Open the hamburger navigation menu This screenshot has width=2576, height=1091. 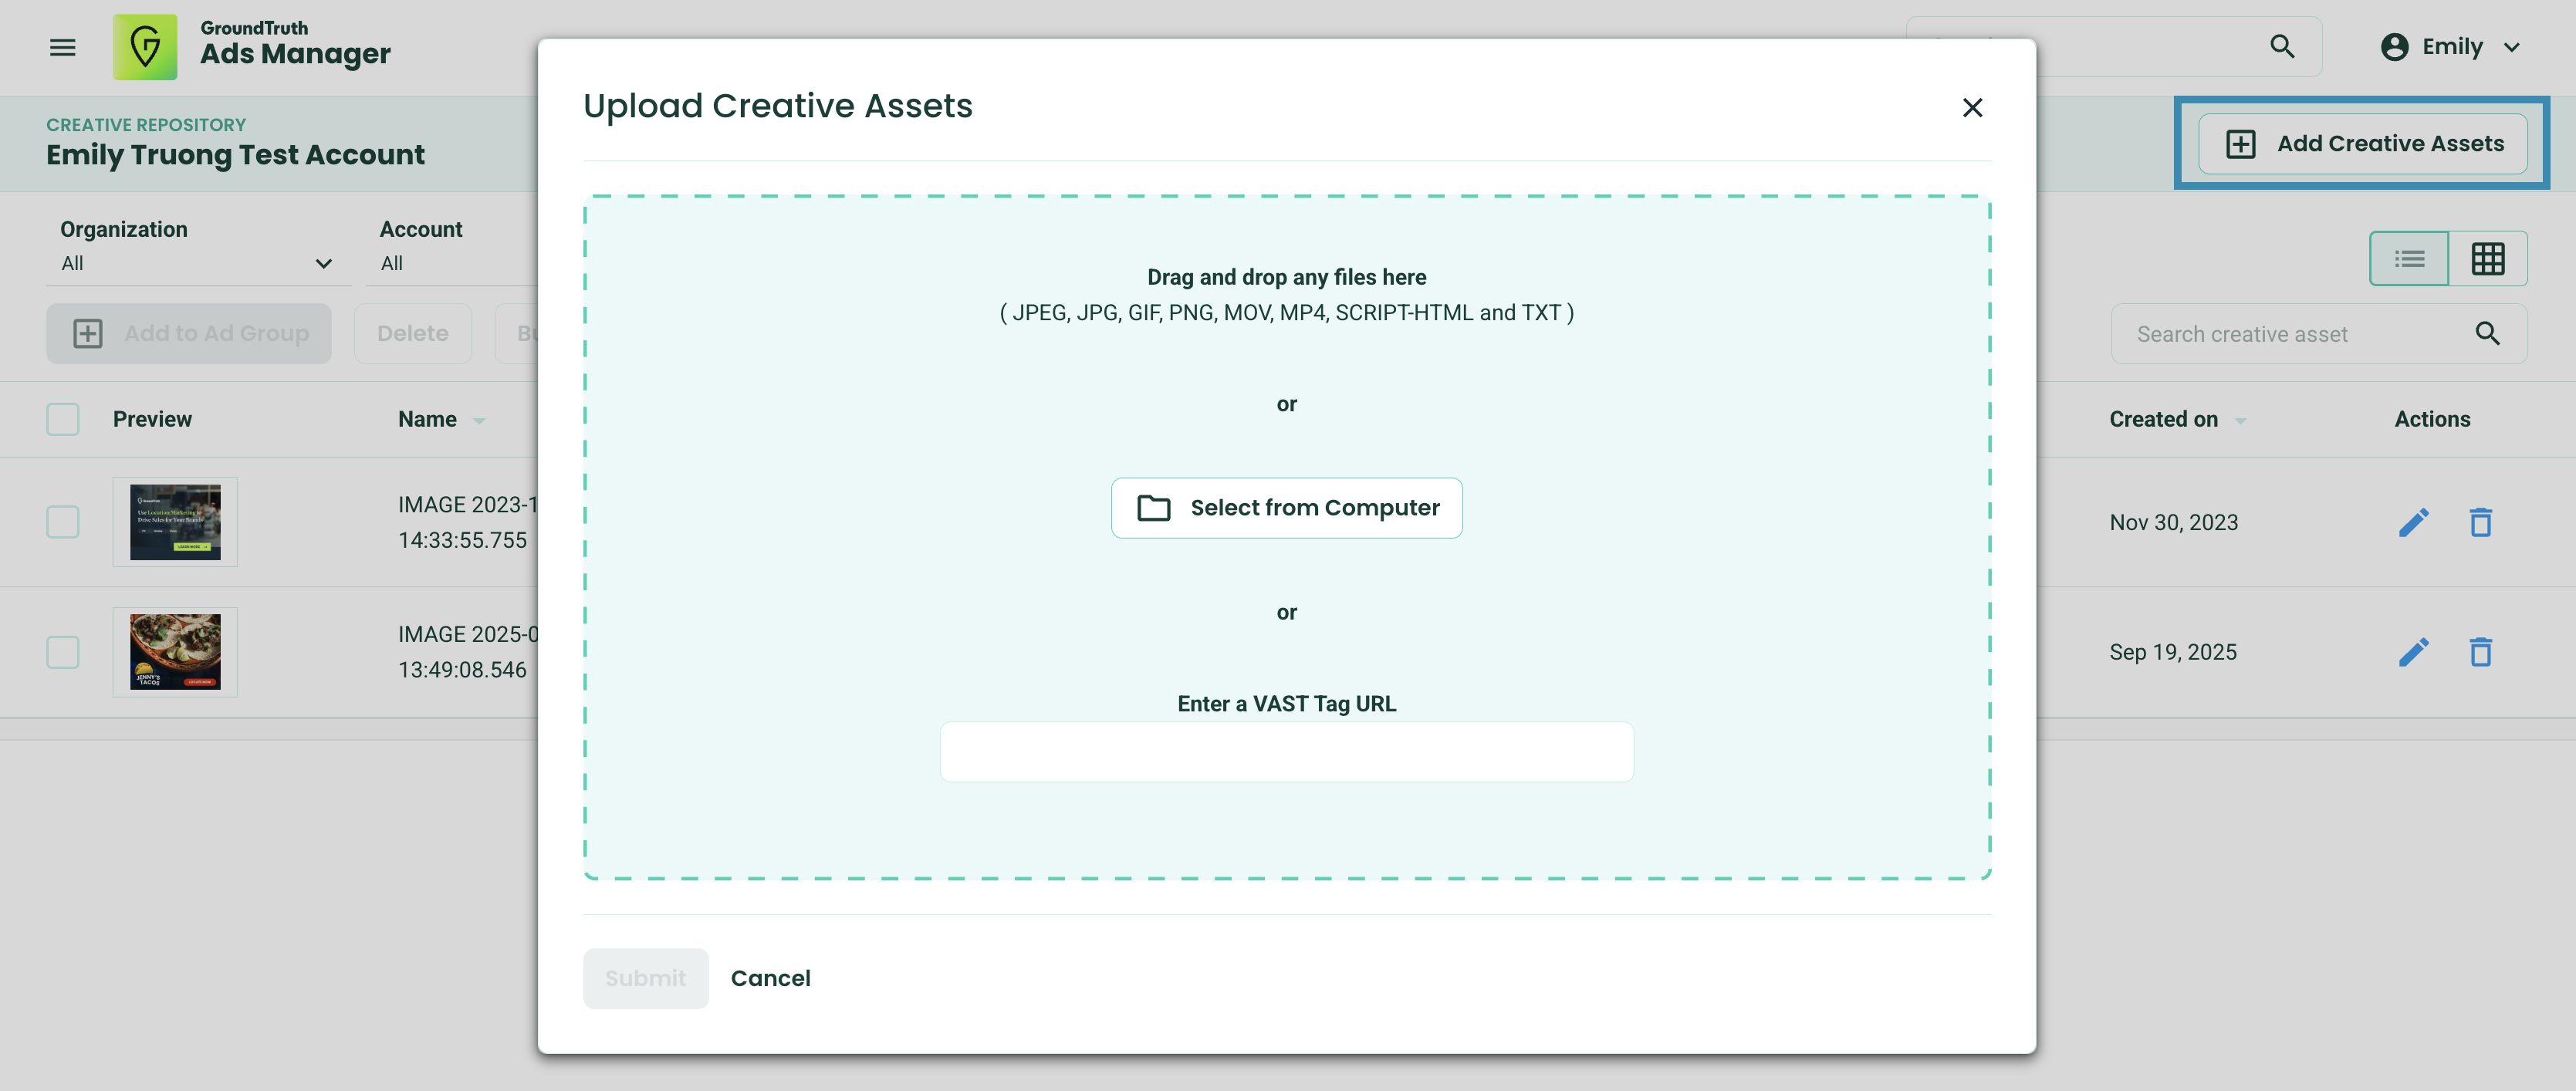pos(62,47)
